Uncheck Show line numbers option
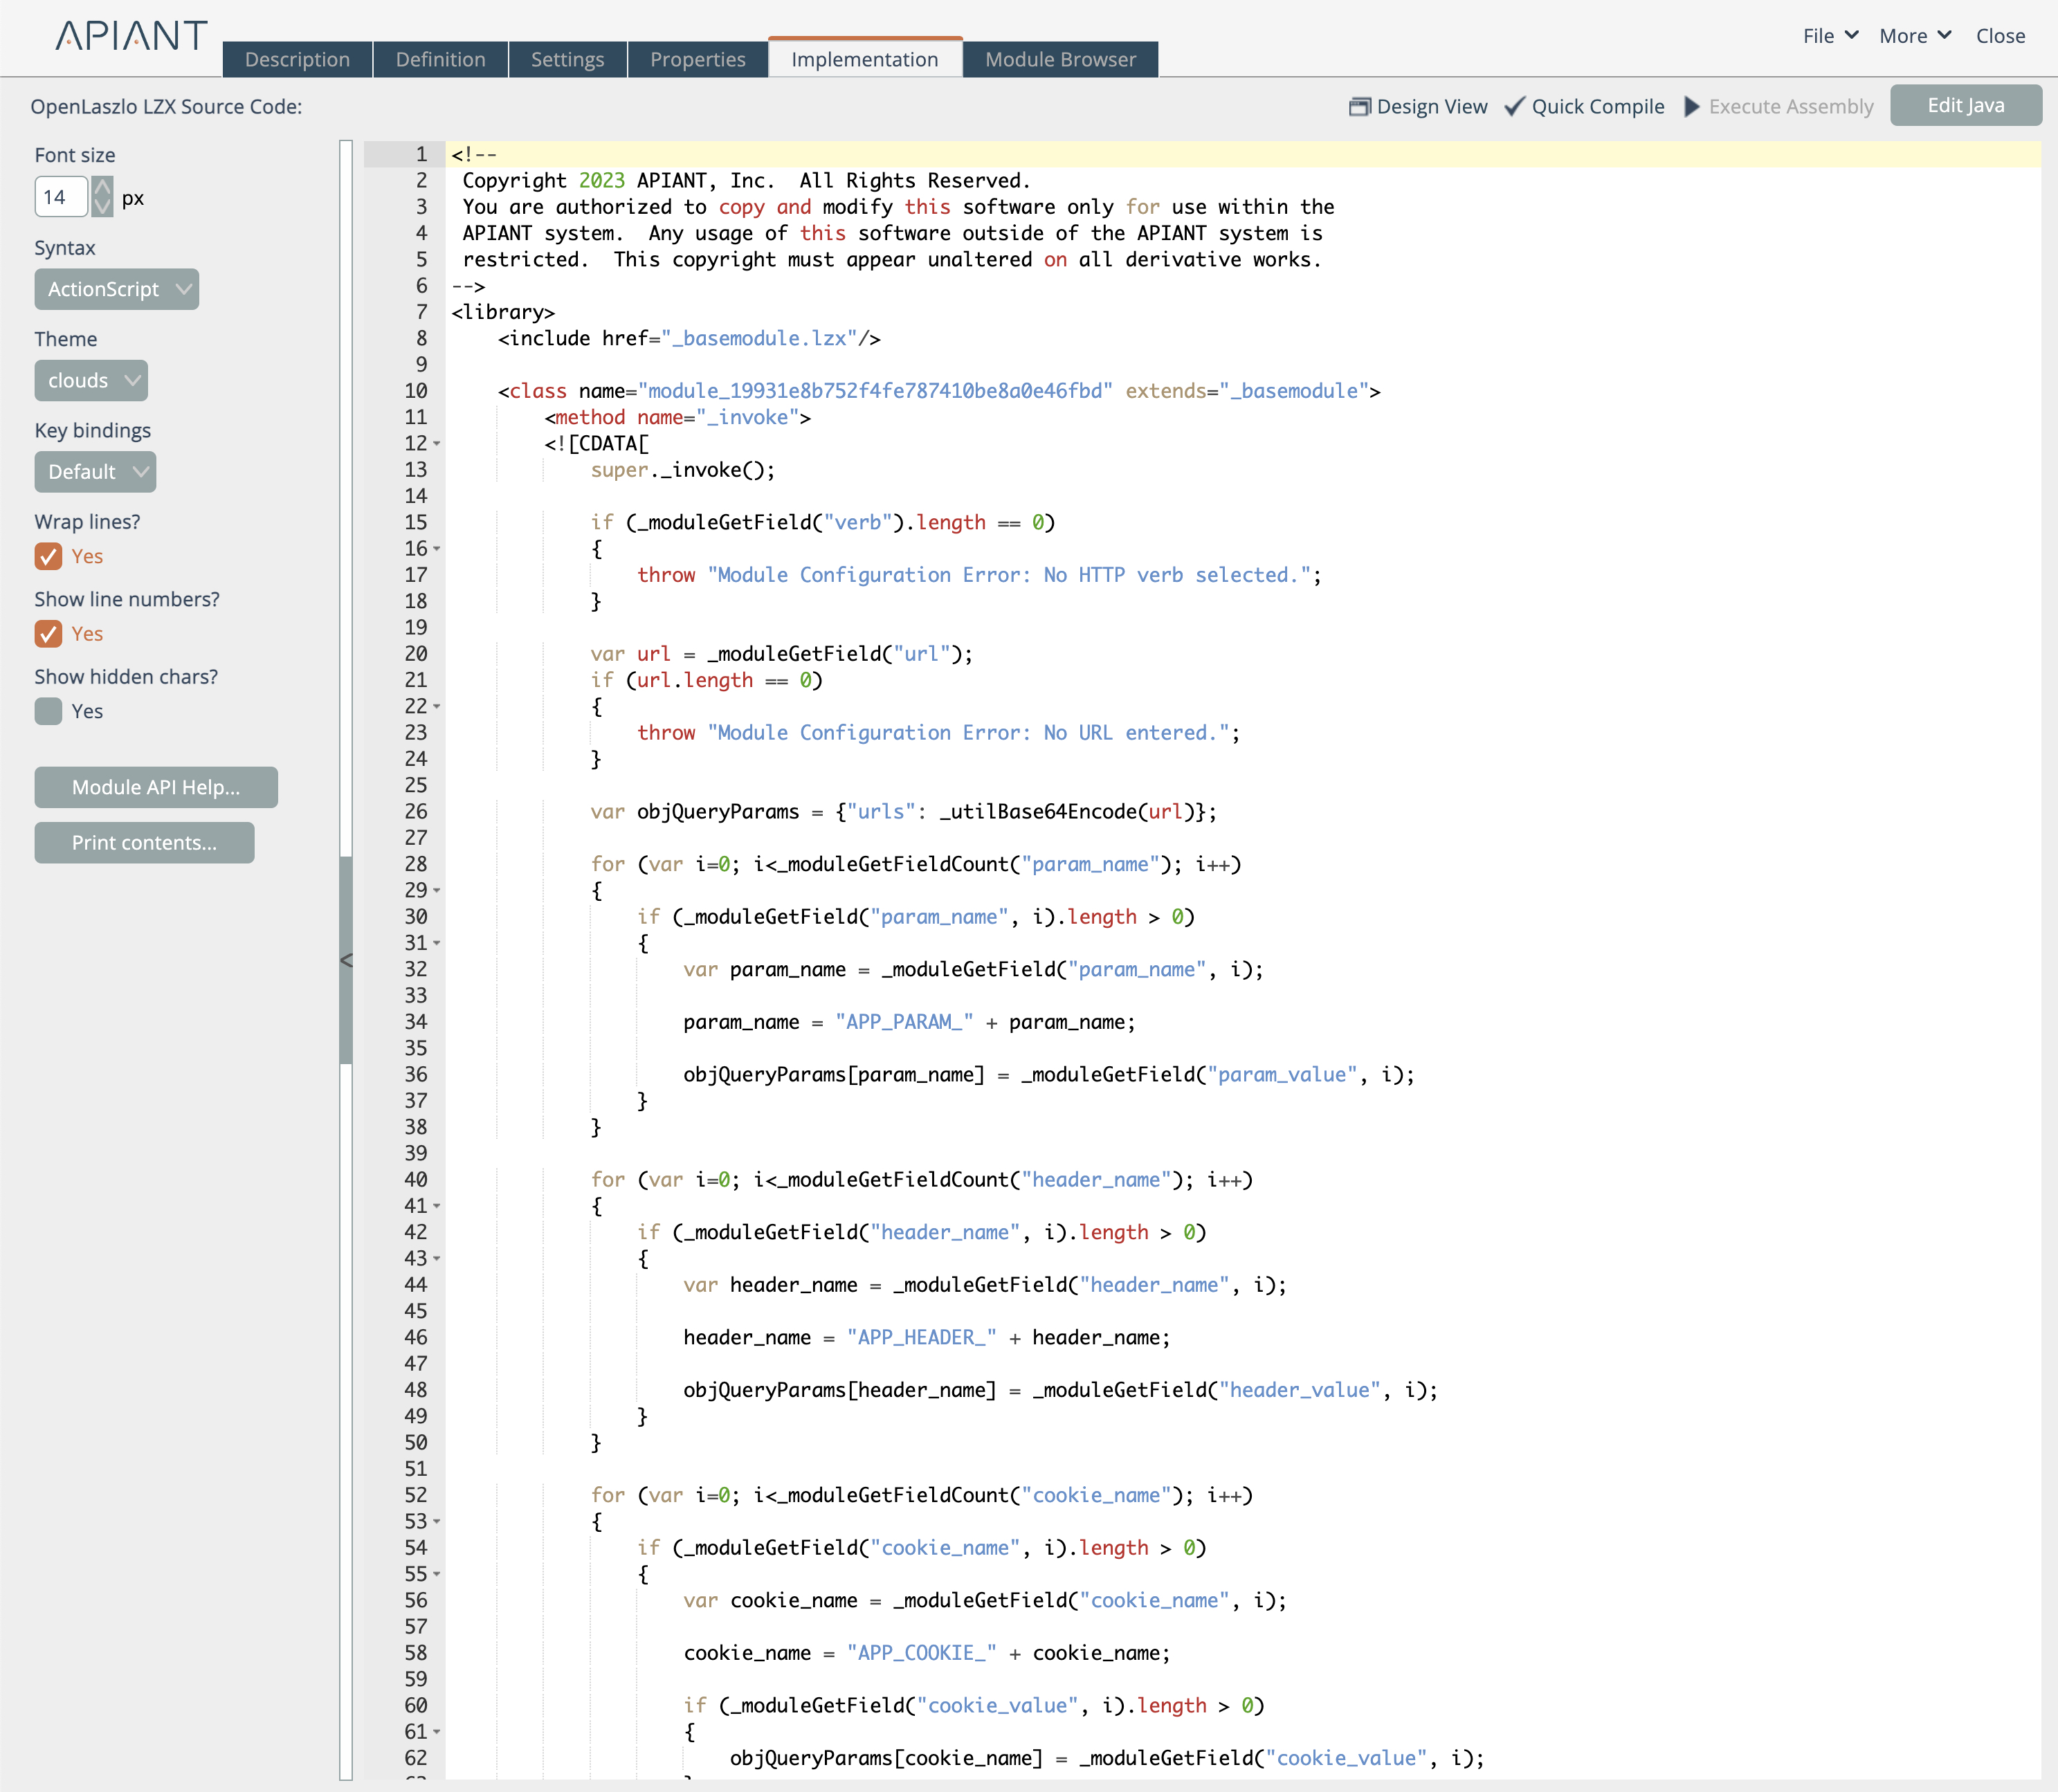The width and height of the screenshot is (2058, 1792). 48,633
